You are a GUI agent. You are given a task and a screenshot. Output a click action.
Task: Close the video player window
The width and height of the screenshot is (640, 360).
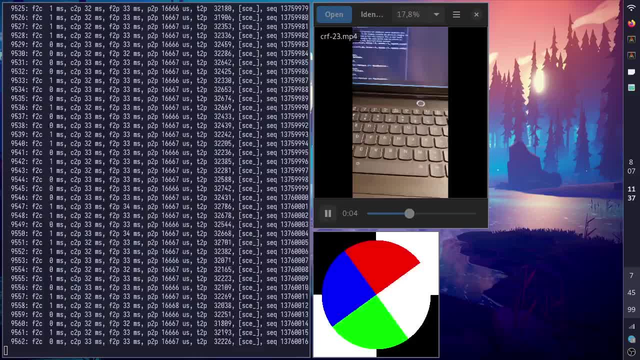(476, 14)
